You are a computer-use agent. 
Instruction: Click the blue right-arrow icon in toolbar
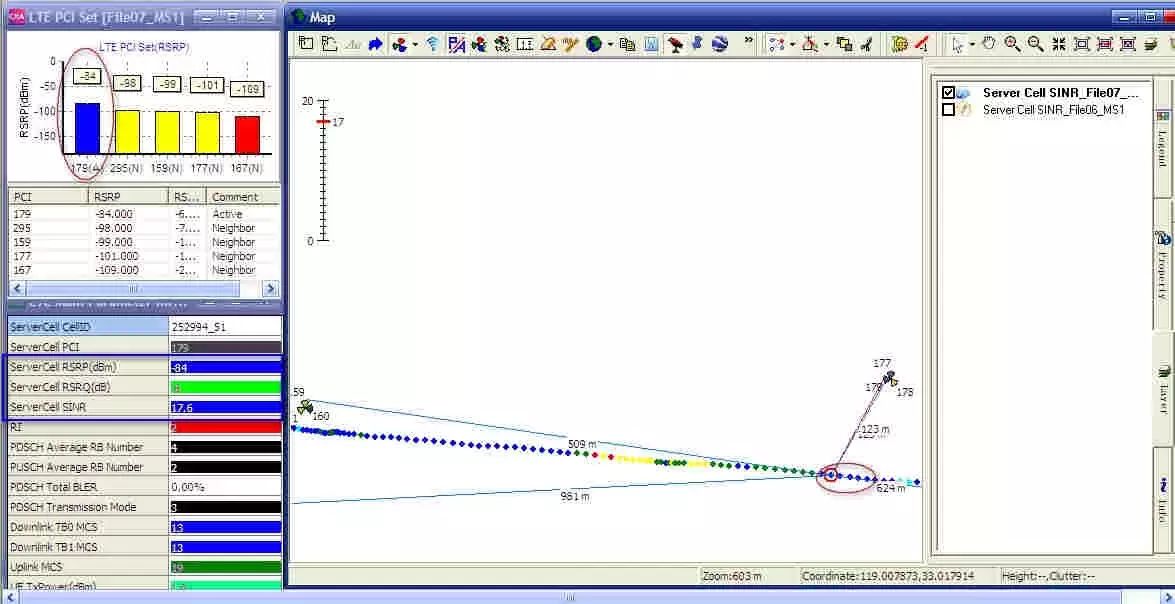coord(375,43)
